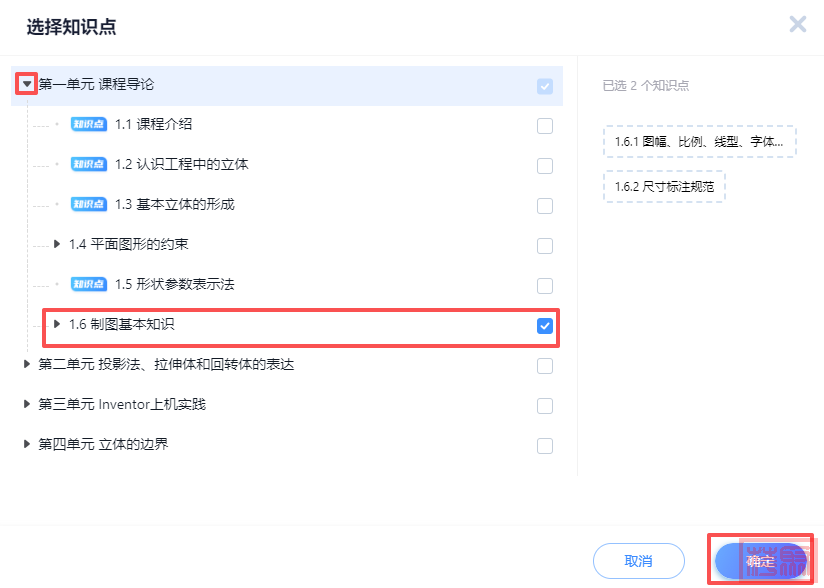Click the 知识点 badge beside 1.2 认识工程中的立体
Screen dimensions: 824x588
point(89,165)
